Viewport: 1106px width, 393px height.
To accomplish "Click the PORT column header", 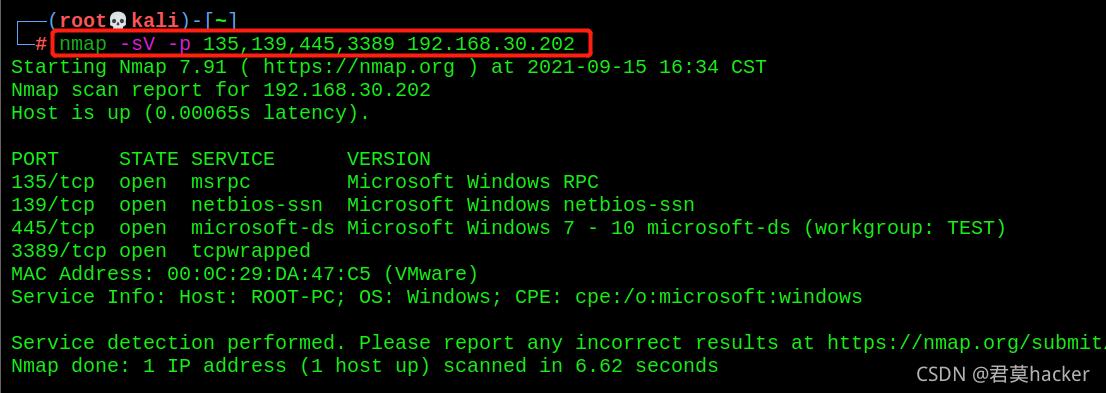I will point(35,159).
